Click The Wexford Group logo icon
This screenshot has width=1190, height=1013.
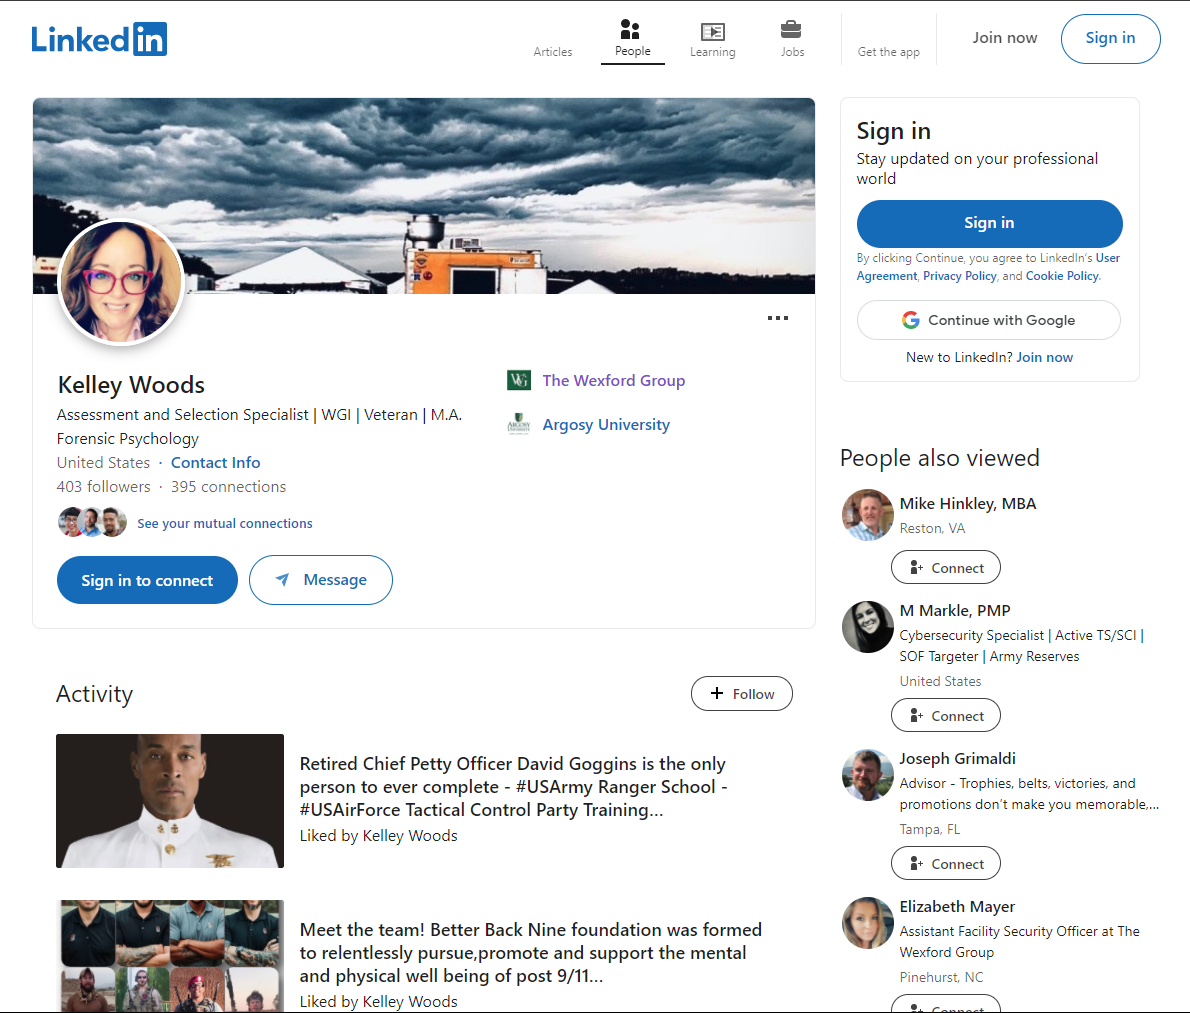(x=518, y=379)
